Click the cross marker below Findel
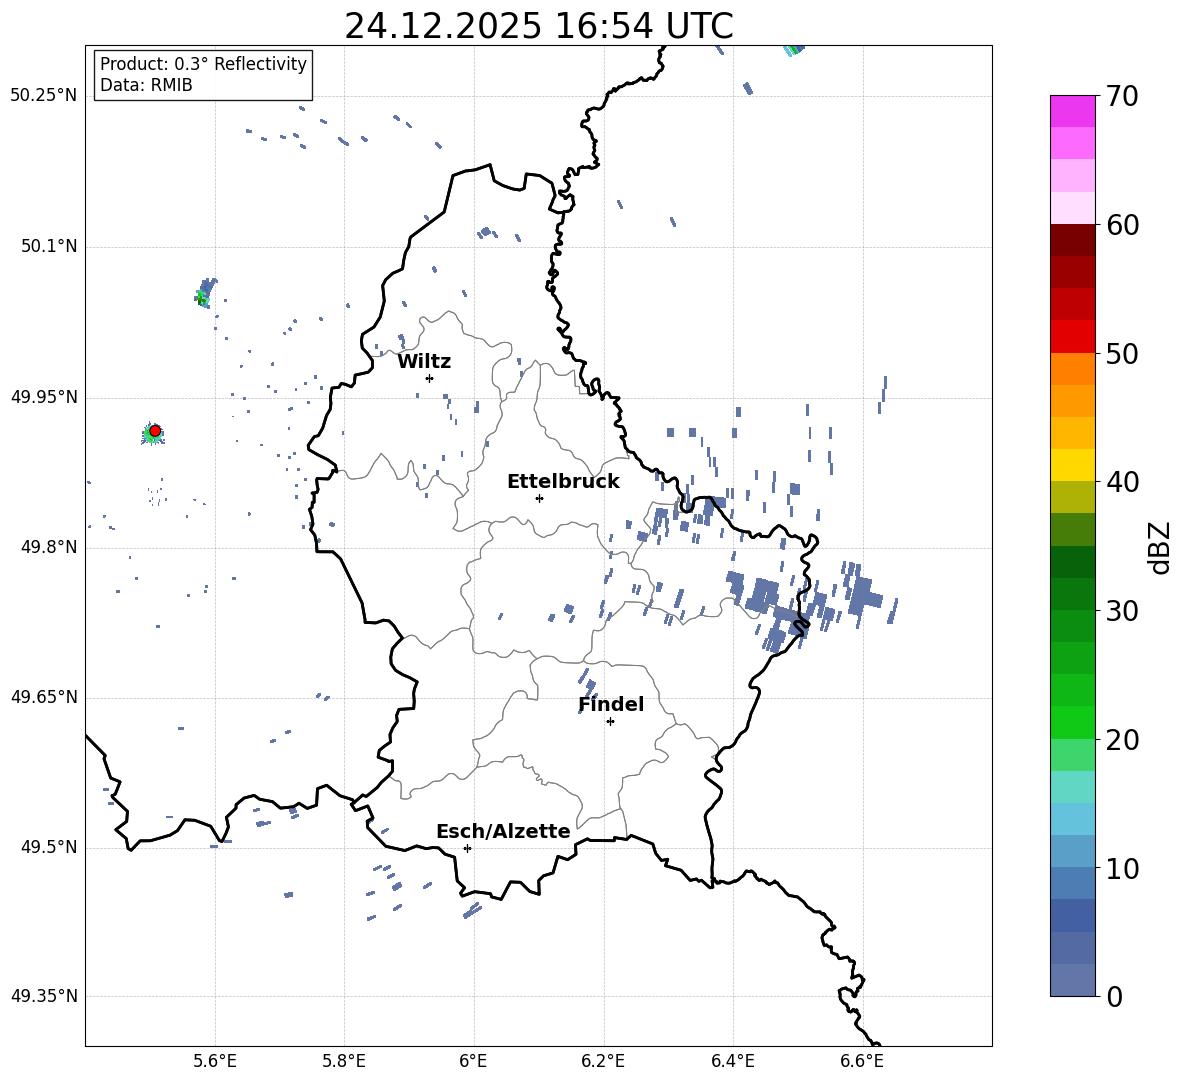The image size is (1184, 1081). [x=610, y=721]
